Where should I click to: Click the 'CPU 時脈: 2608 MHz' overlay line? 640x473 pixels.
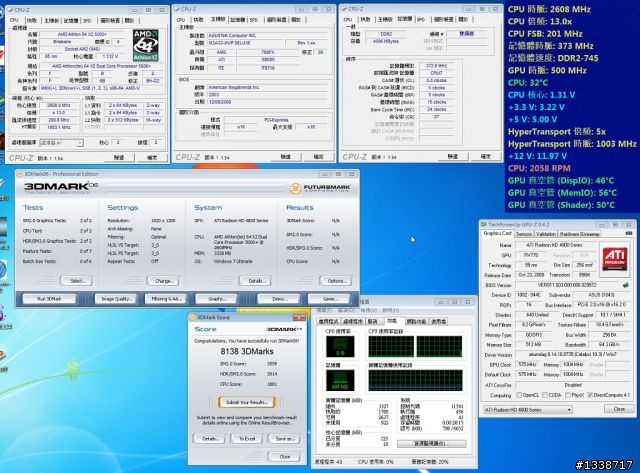pyautogui.click(x=549, y=9)
